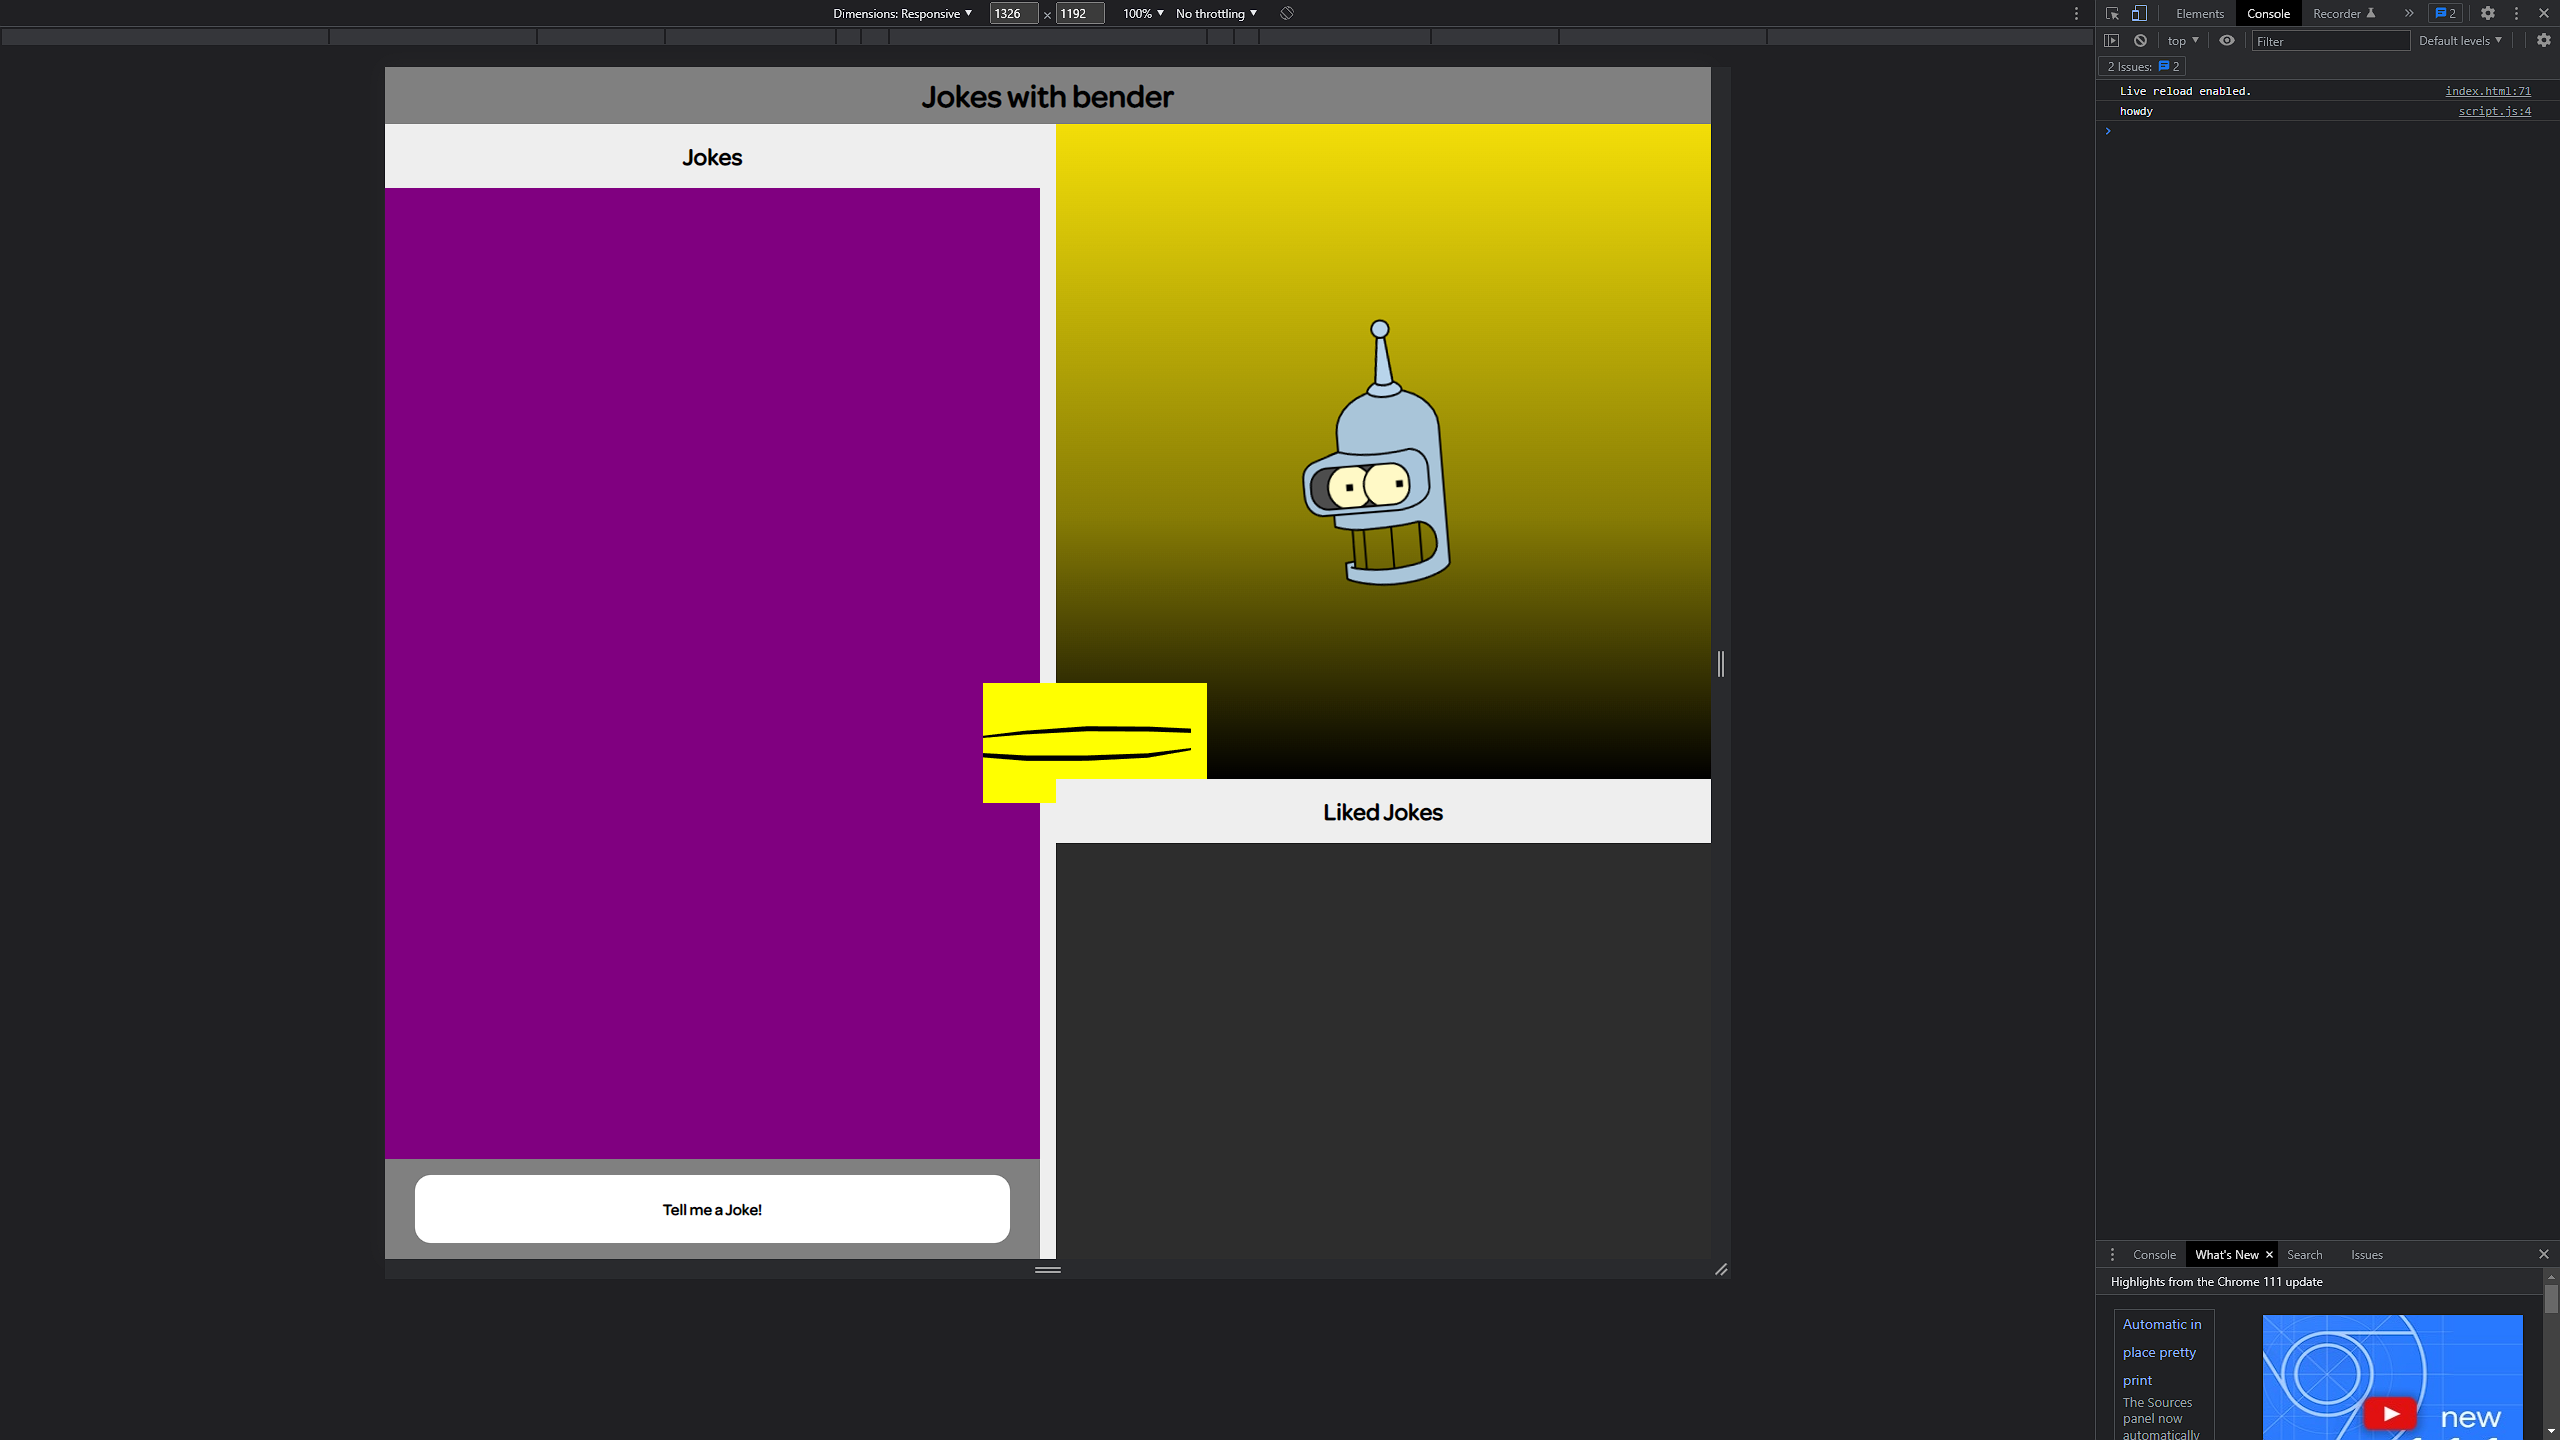The image size is (2560, 1440).
Task: Open the Customize and control DevTools menu
Action: [x=2516, y=13]
